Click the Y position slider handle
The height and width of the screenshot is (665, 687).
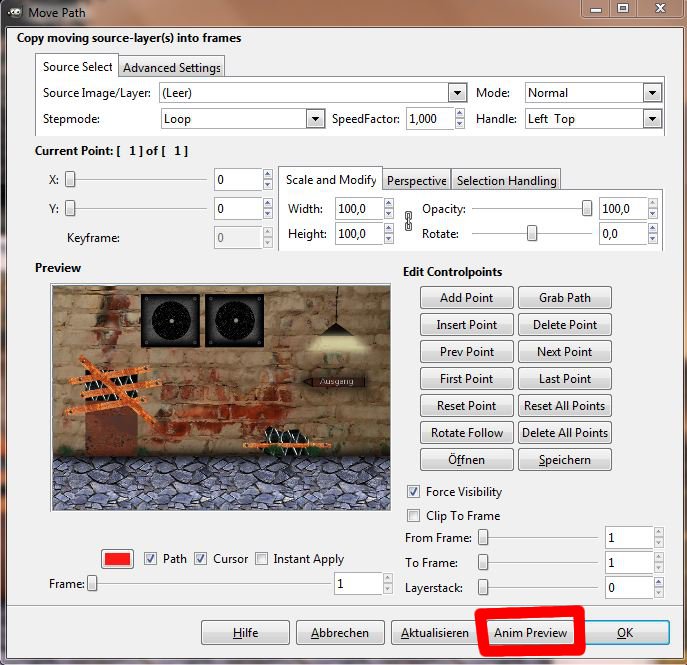pyautogui.click(x=70, y=209)
